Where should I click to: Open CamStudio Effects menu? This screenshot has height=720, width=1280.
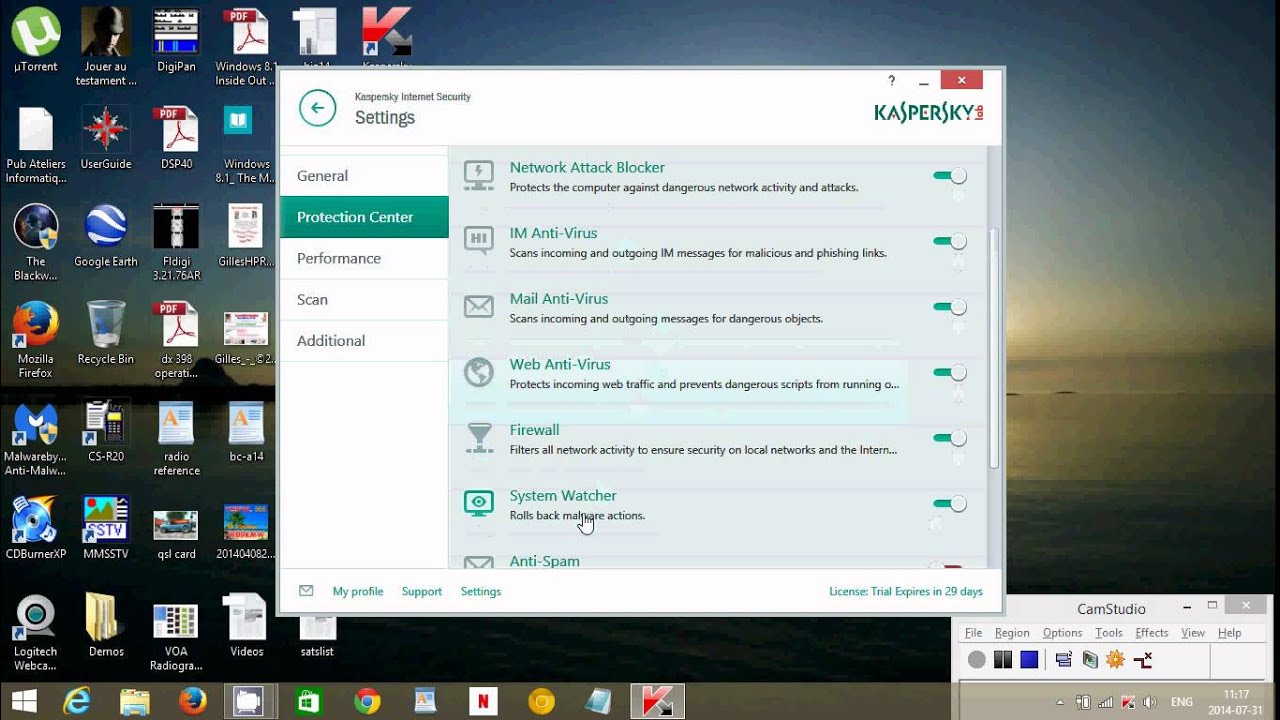coord(1152,633)
